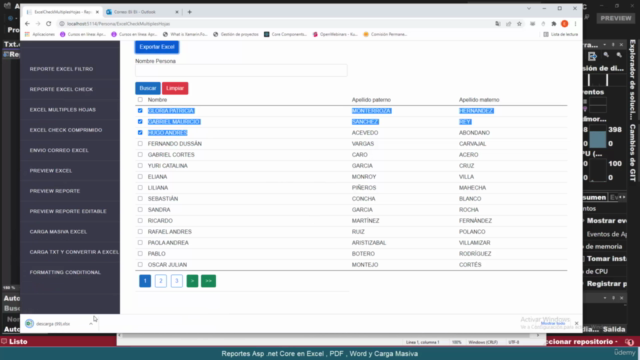Open the Aplicaciones bookmark shortcut
640x360 pixels.
pyautogui.click(x=40, y=34)
